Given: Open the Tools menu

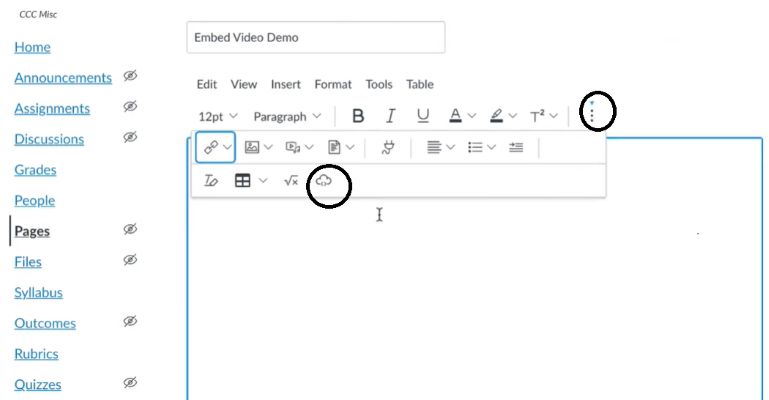Looking at the screenshot, I should click(379, 84).
